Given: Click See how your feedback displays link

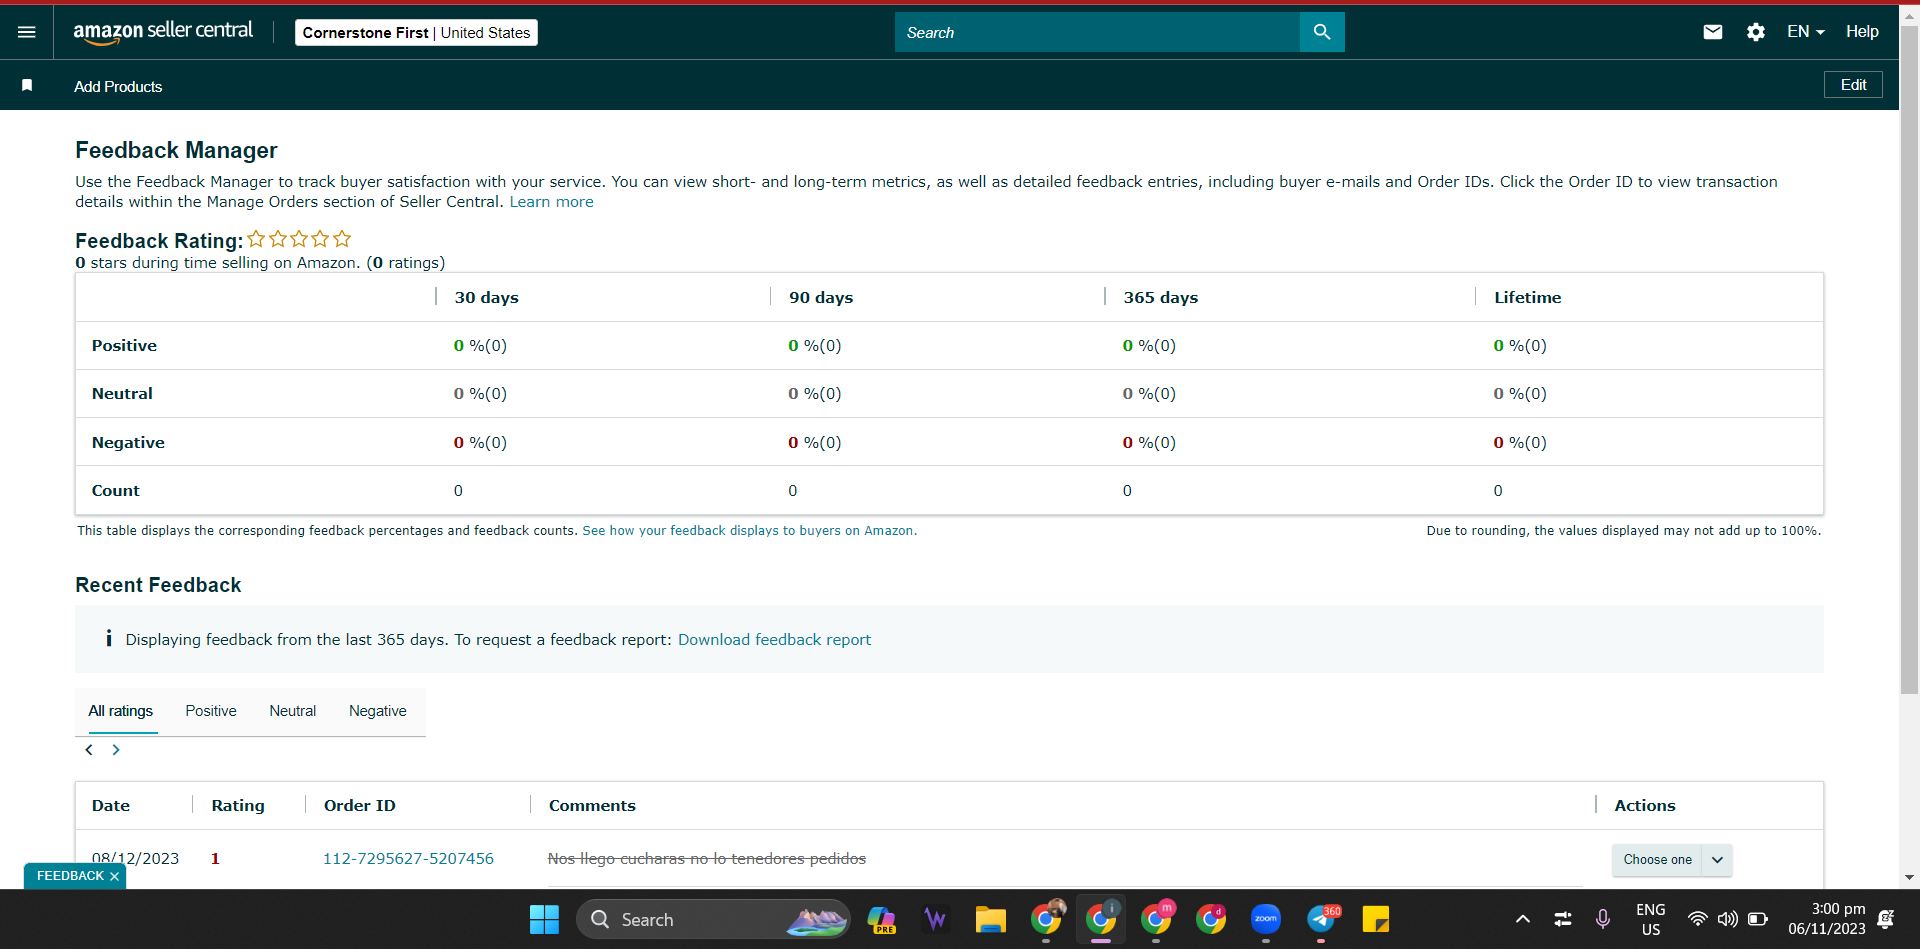Looking at the screenshot, I should click(750, 531).
